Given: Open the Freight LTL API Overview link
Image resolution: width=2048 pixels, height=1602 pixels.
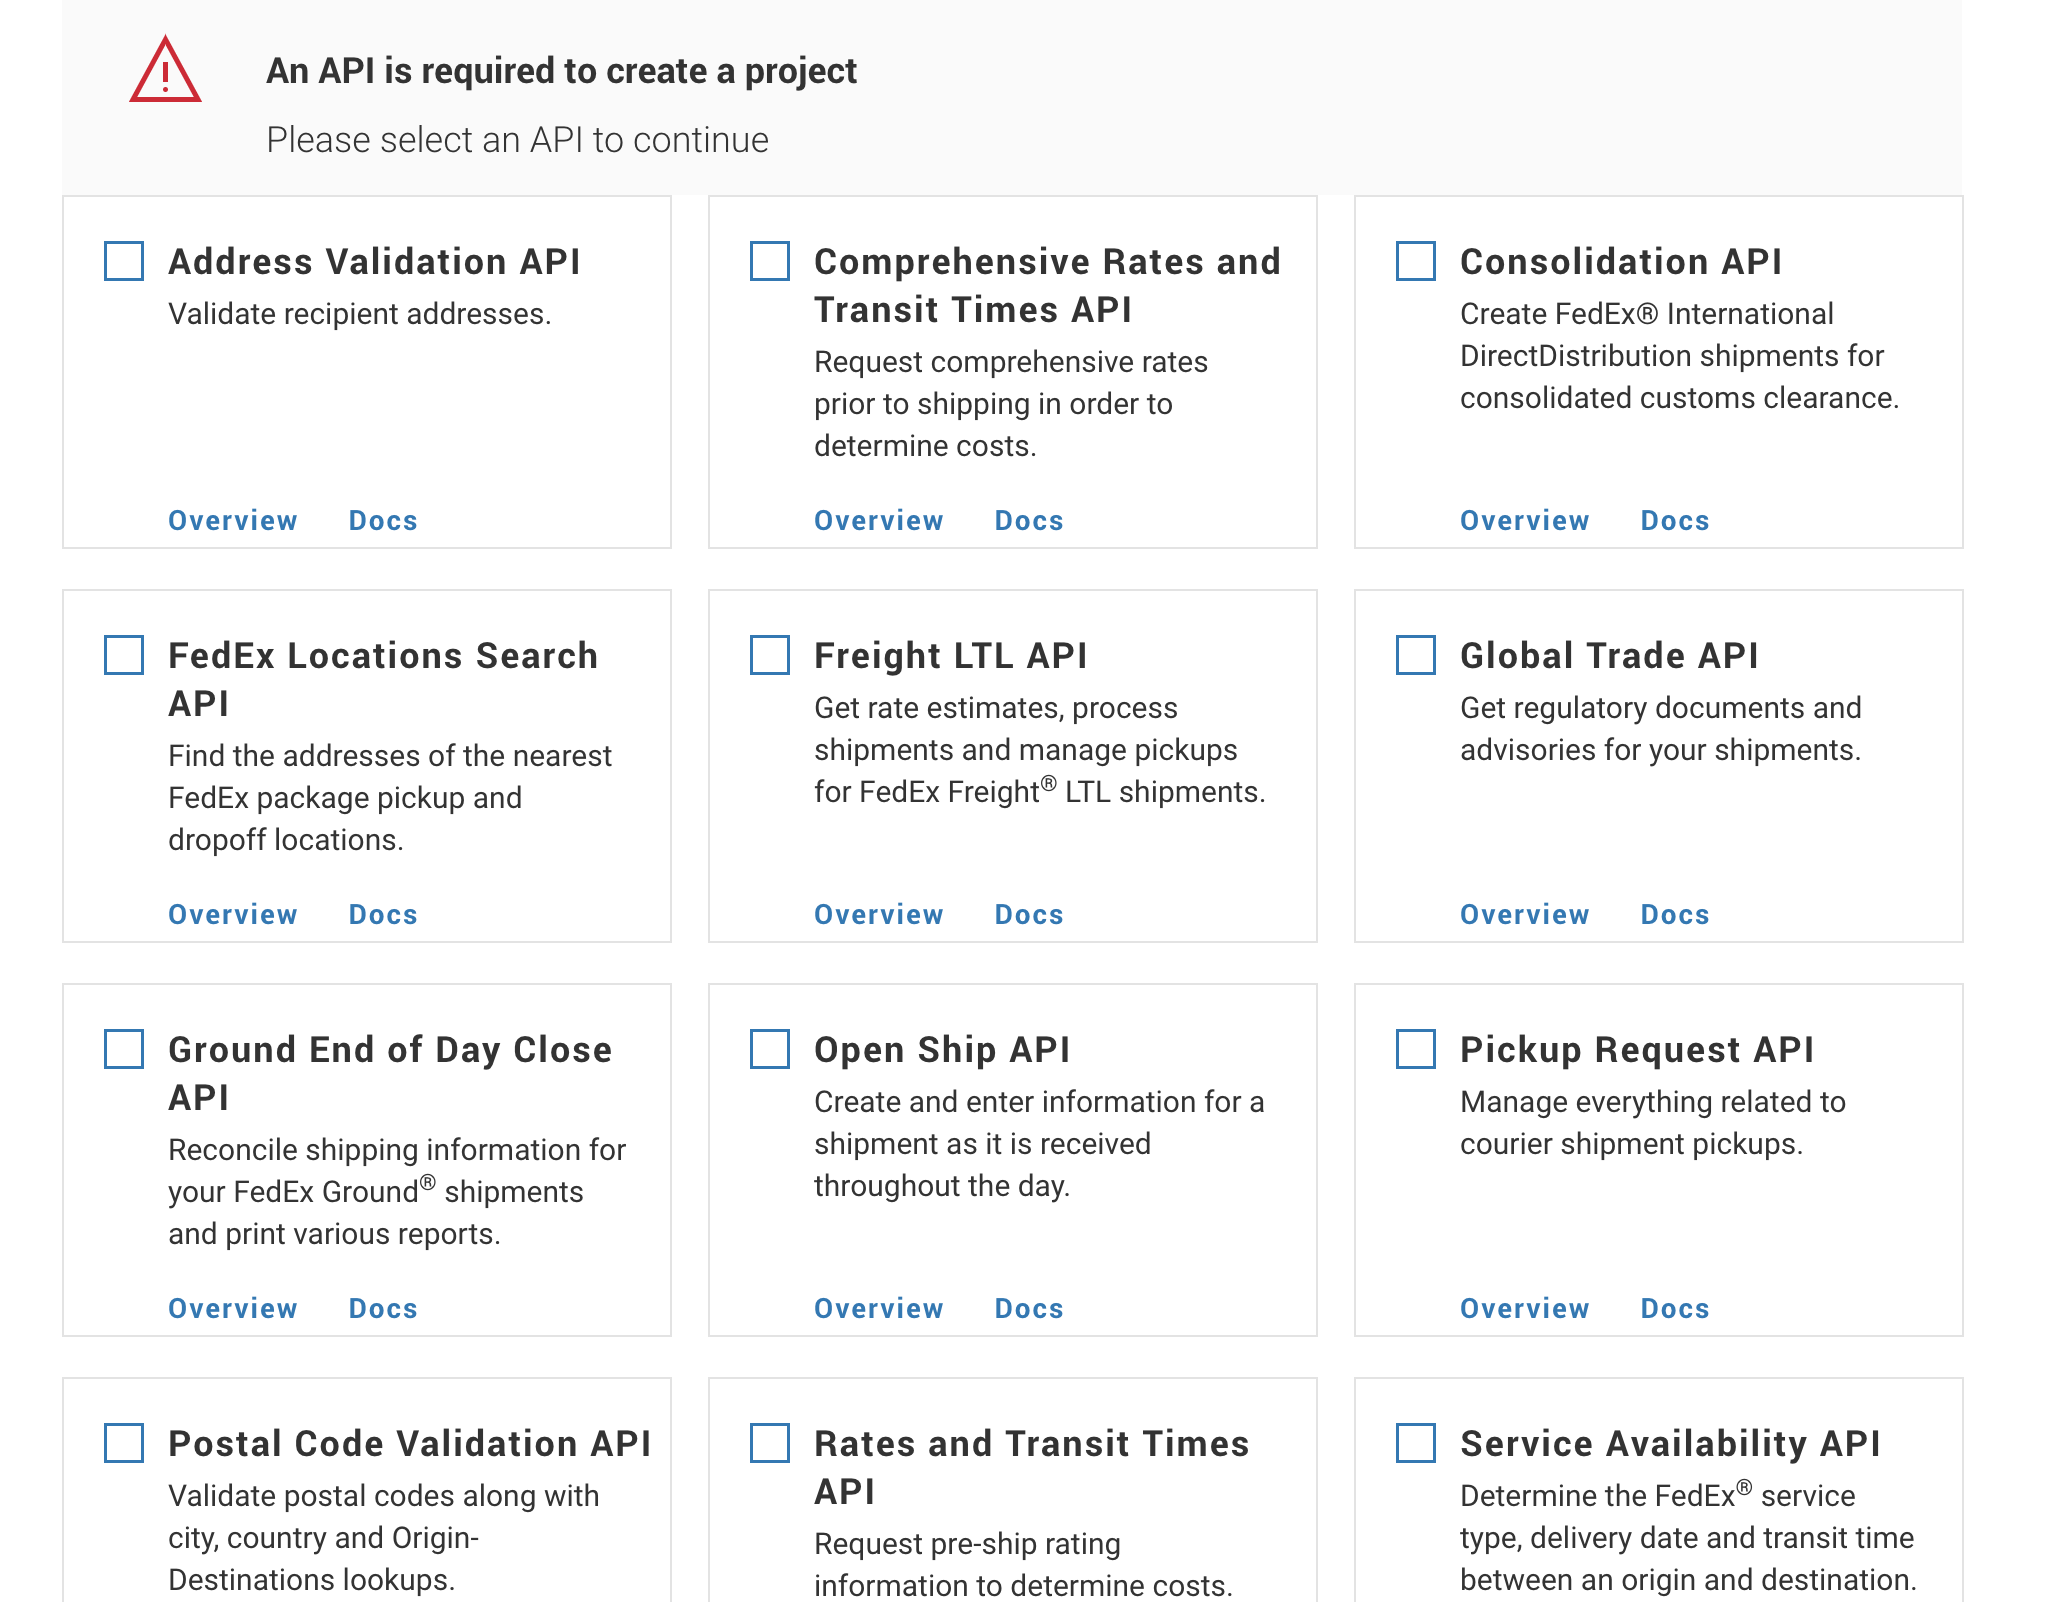Looking at the screenshot, I should 878,914.
